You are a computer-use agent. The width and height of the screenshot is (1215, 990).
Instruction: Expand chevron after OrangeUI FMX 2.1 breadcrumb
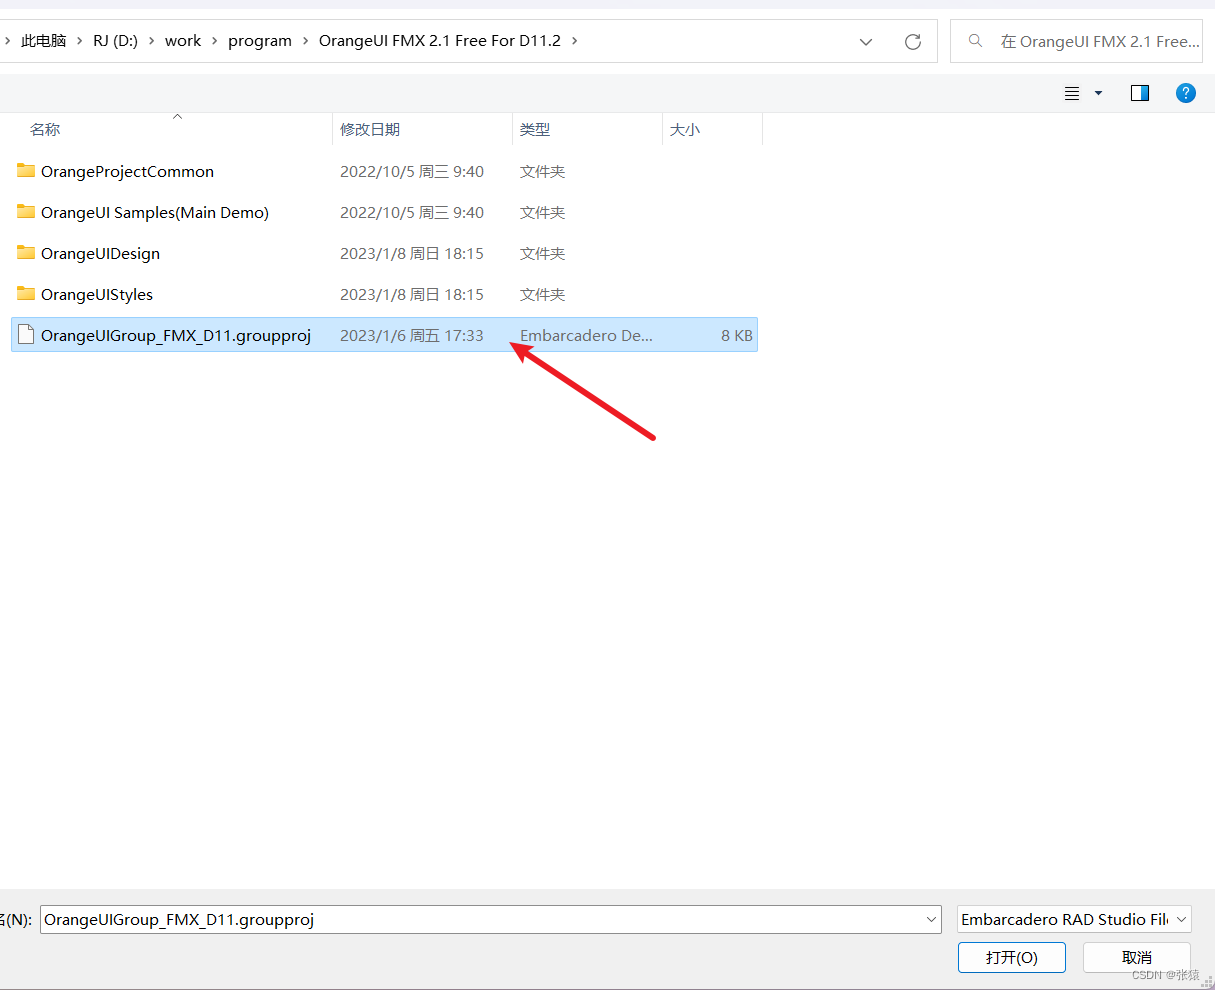click(575, 41)
